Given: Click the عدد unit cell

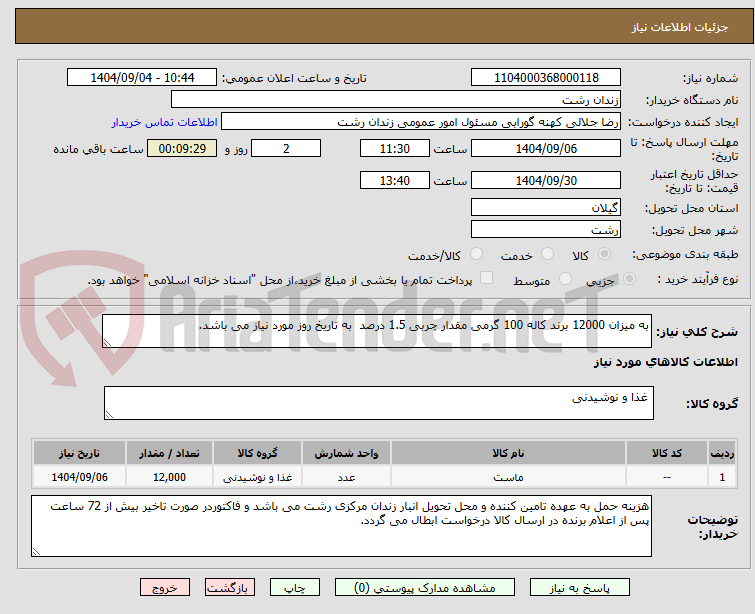Looking at the screenshot, I should tap(346, 477).
